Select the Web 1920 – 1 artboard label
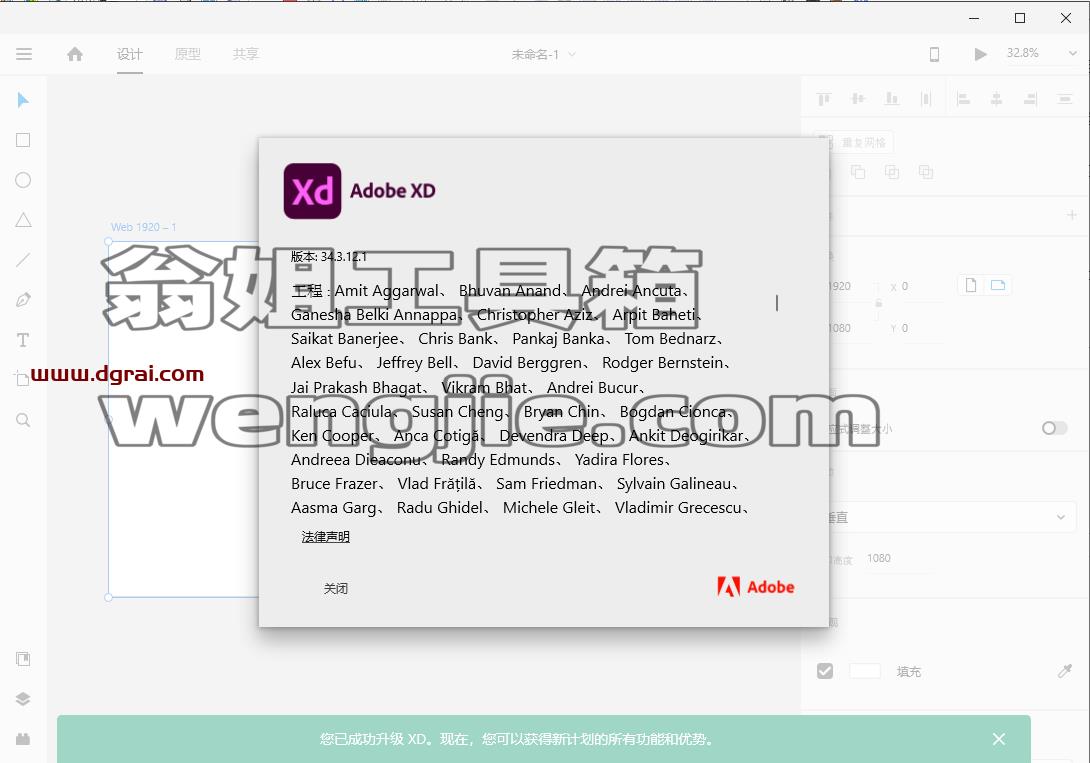Screen dimensions: 1090x763 click(x=143, y=227)
